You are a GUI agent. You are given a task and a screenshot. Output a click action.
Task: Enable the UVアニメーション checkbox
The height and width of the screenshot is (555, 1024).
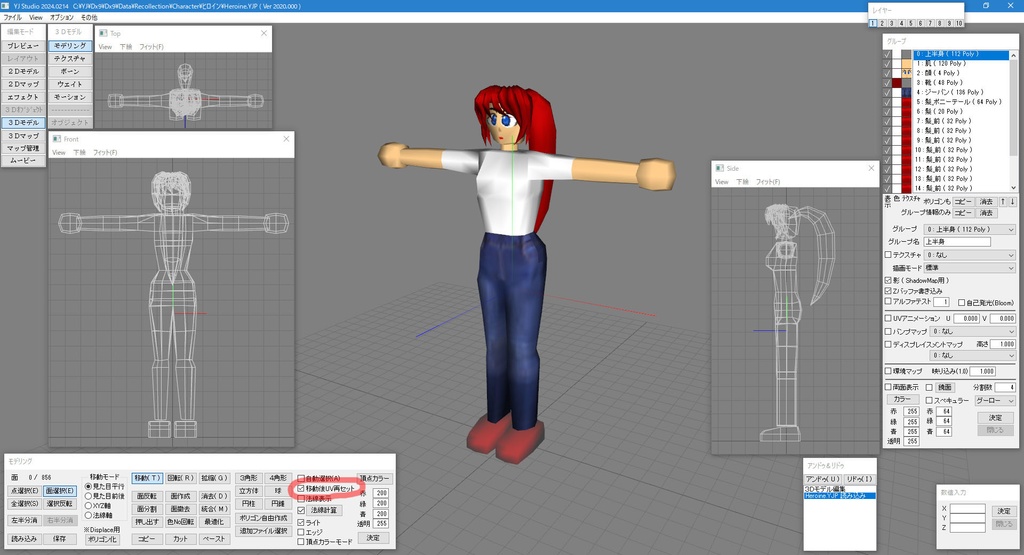(888, 319)
